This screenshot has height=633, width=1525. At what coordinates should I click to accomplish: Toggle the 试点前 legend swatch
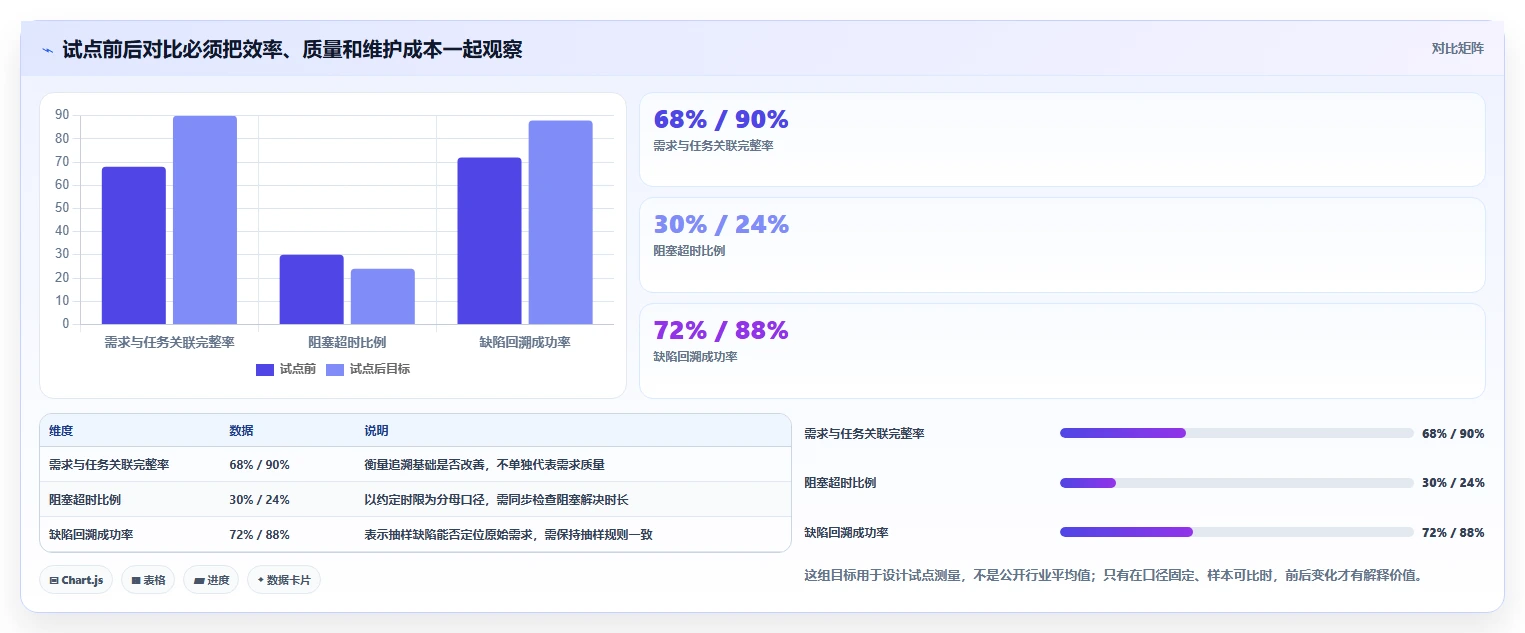pyautogui.click(x=265, y=369)
